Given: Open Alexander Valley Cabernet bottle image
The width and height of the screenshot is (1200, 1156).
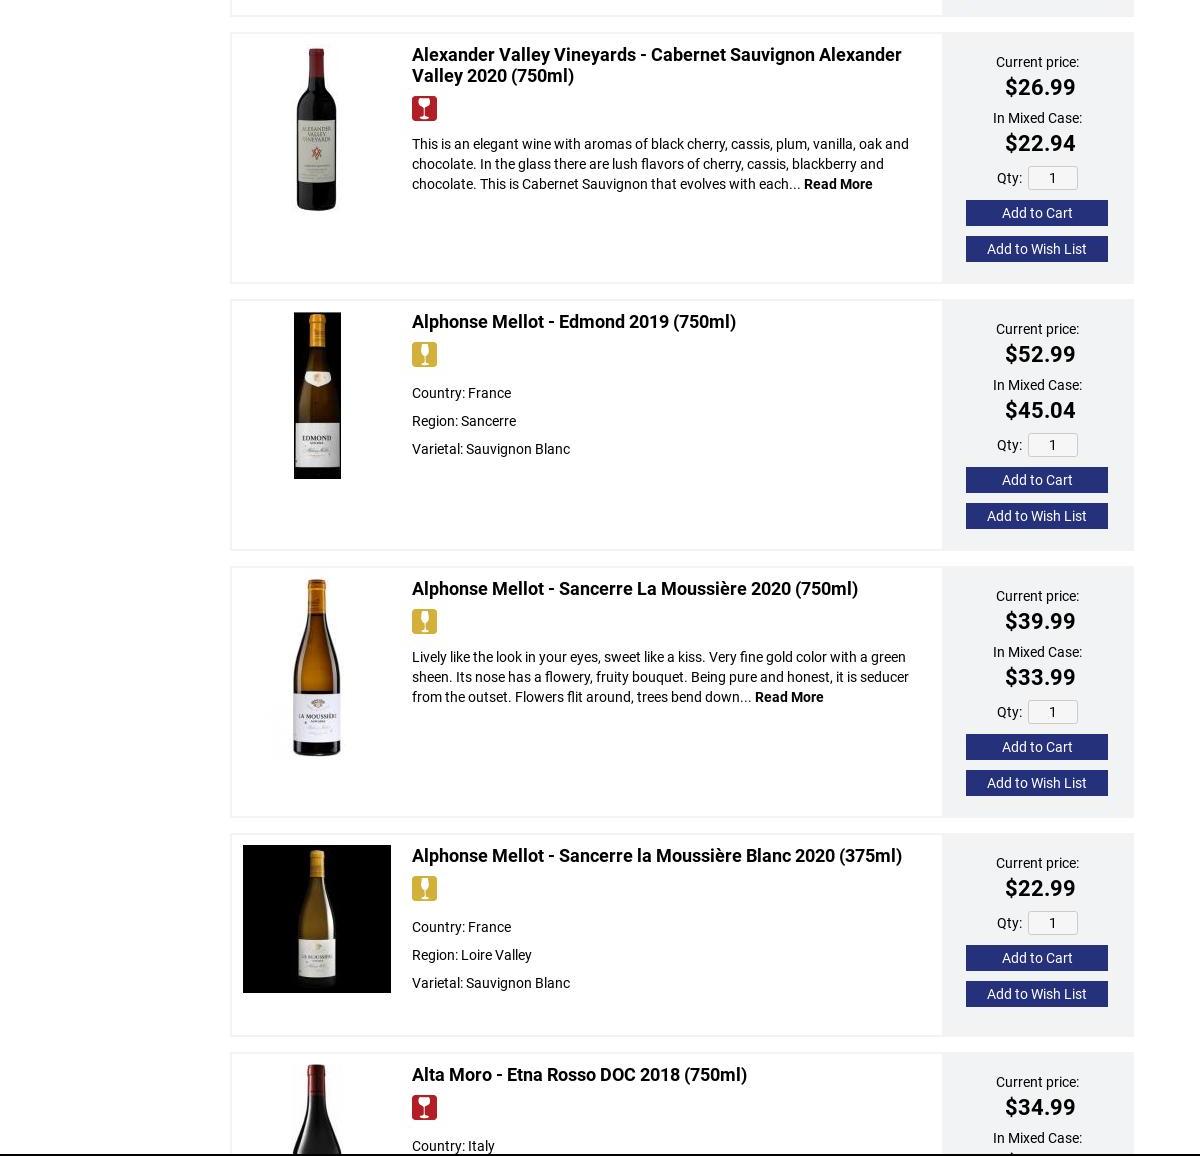Looking at the screenshot, I should [316, 130].
